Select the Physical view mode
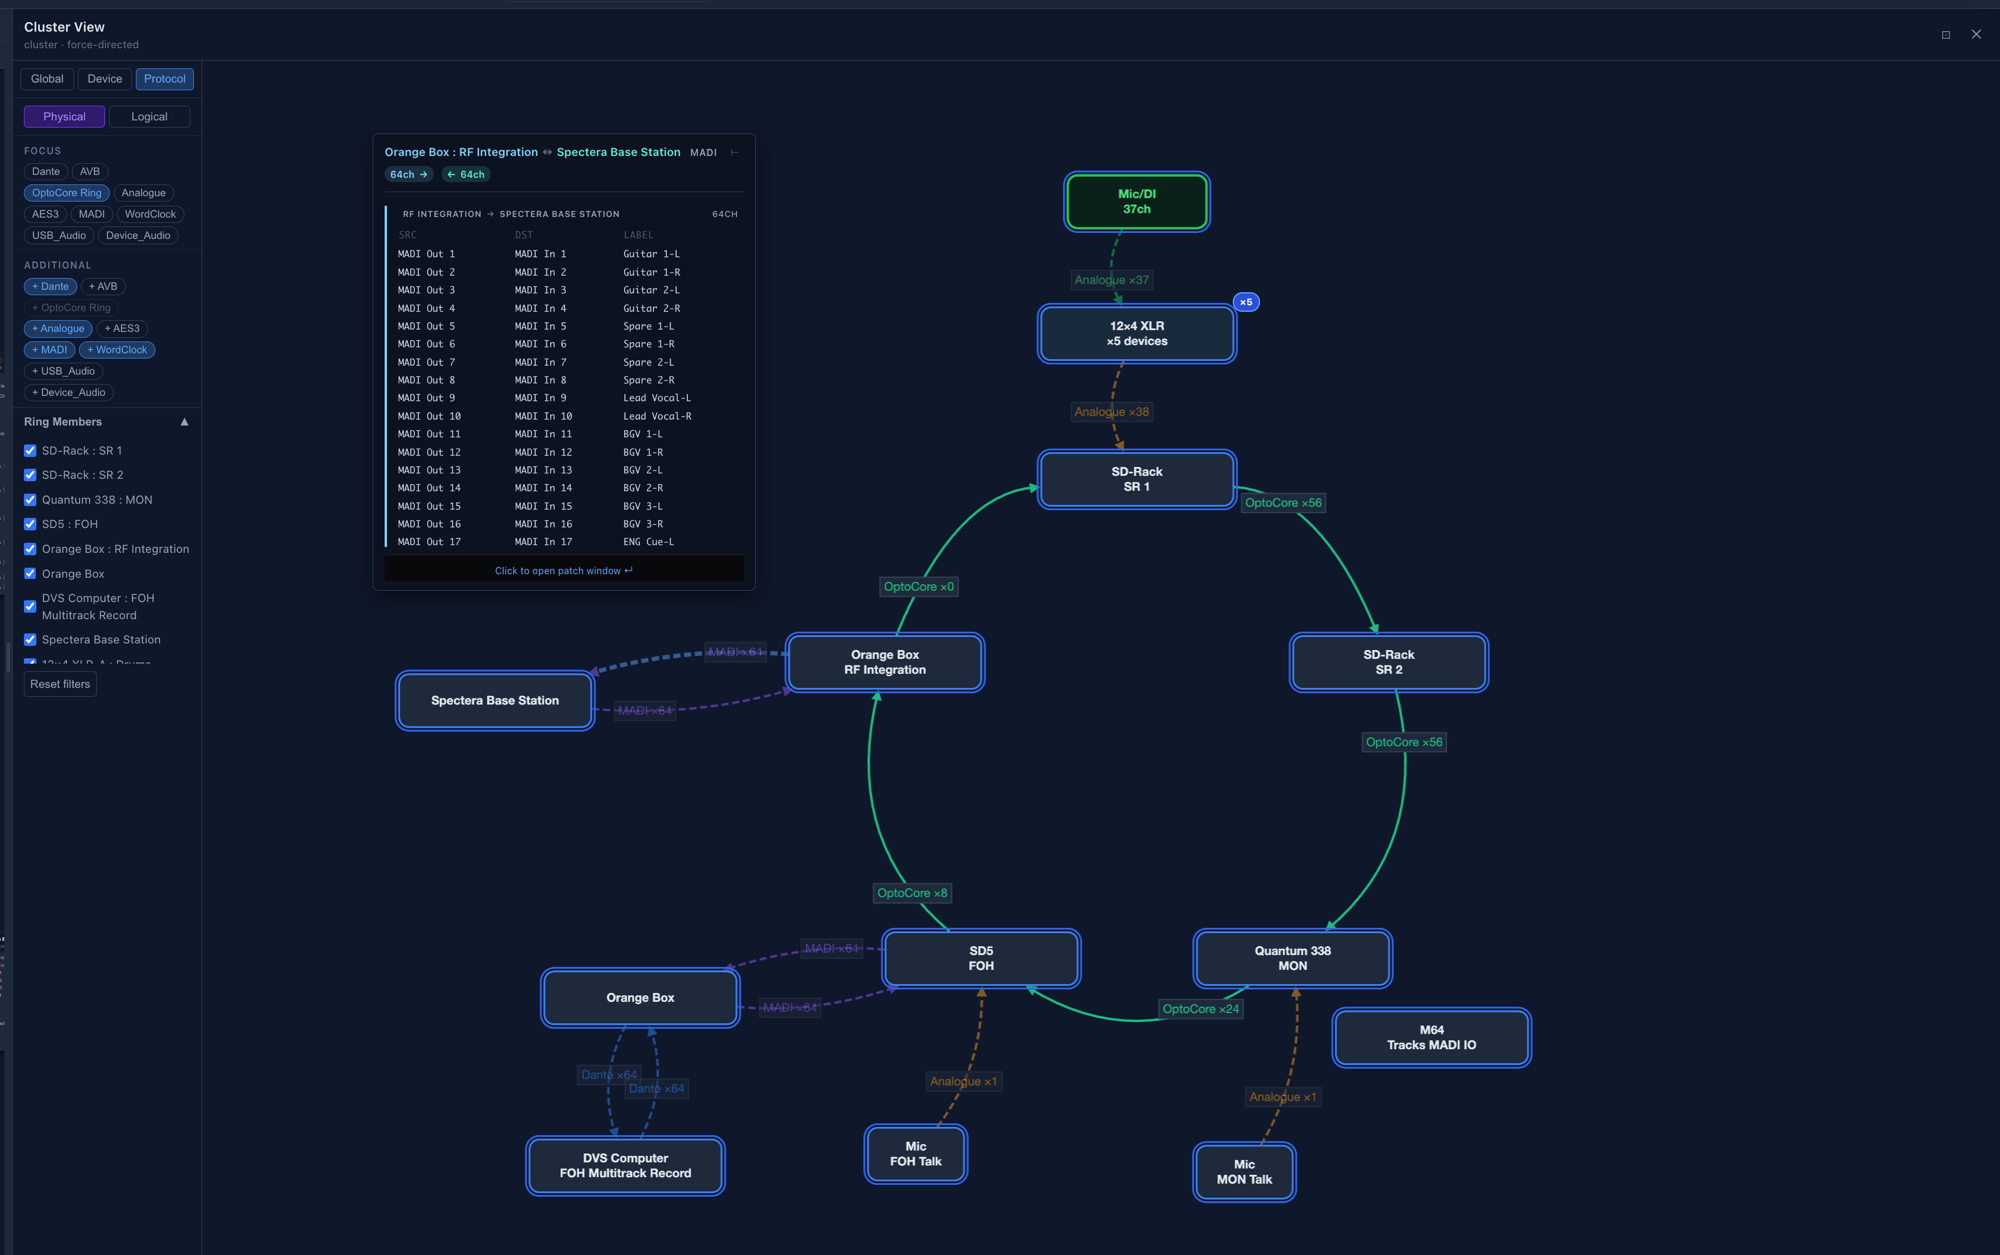 click(x=65, y=117)
